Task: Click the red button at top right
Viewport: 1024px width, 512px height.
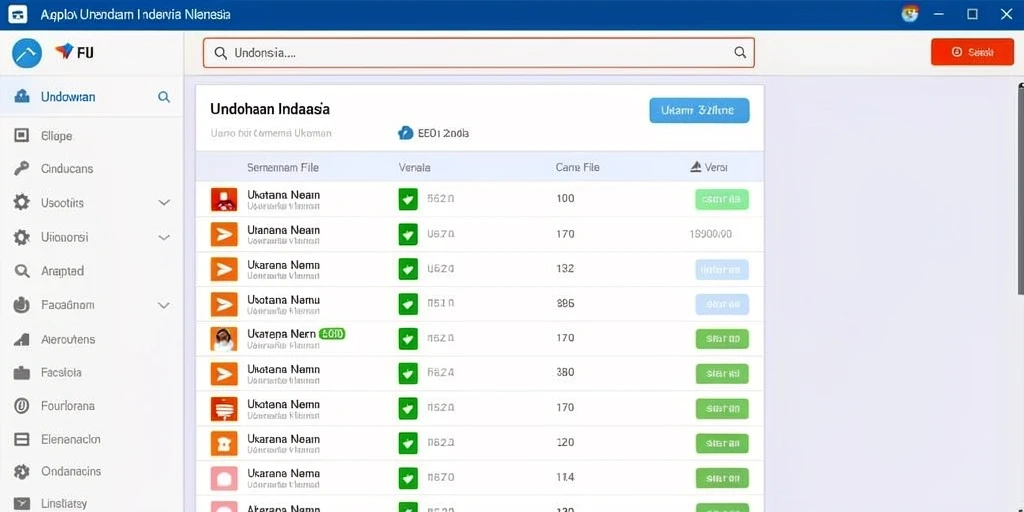Action: (x=972, y=52)
